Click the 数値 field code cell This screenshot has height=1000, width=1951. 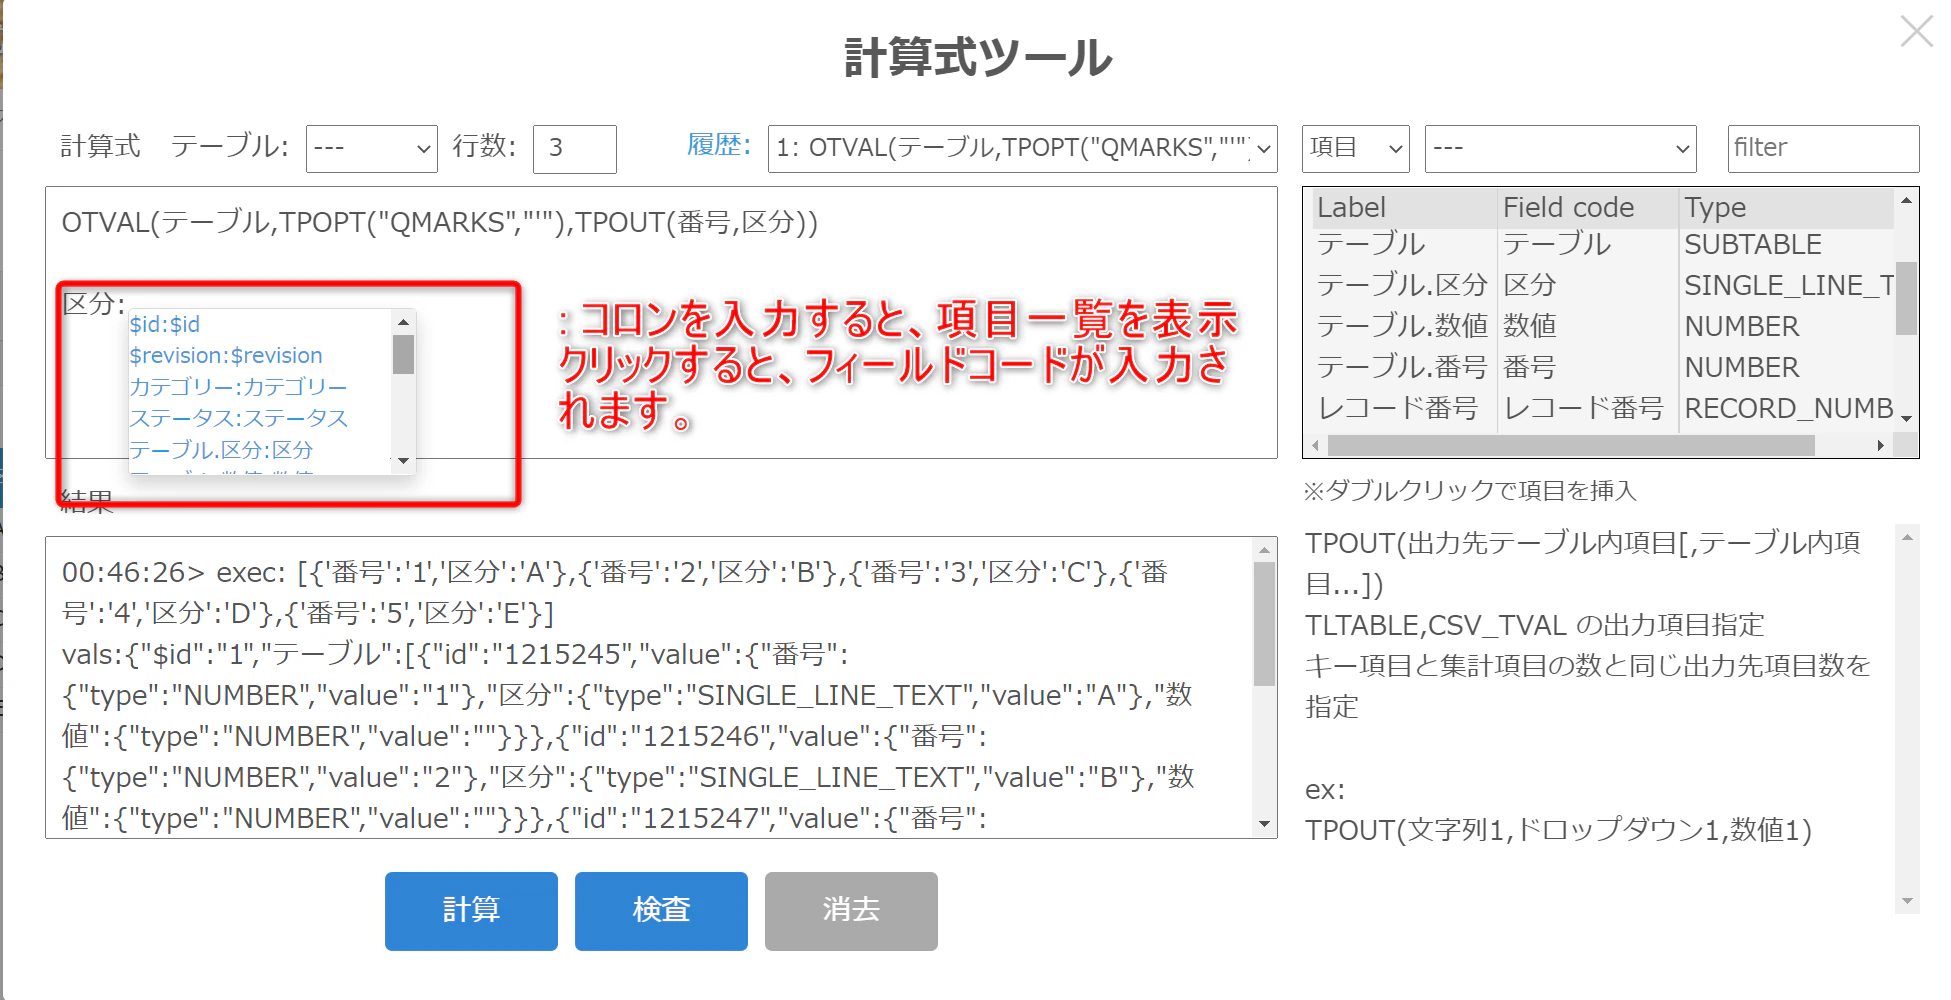click(1588, 326)
